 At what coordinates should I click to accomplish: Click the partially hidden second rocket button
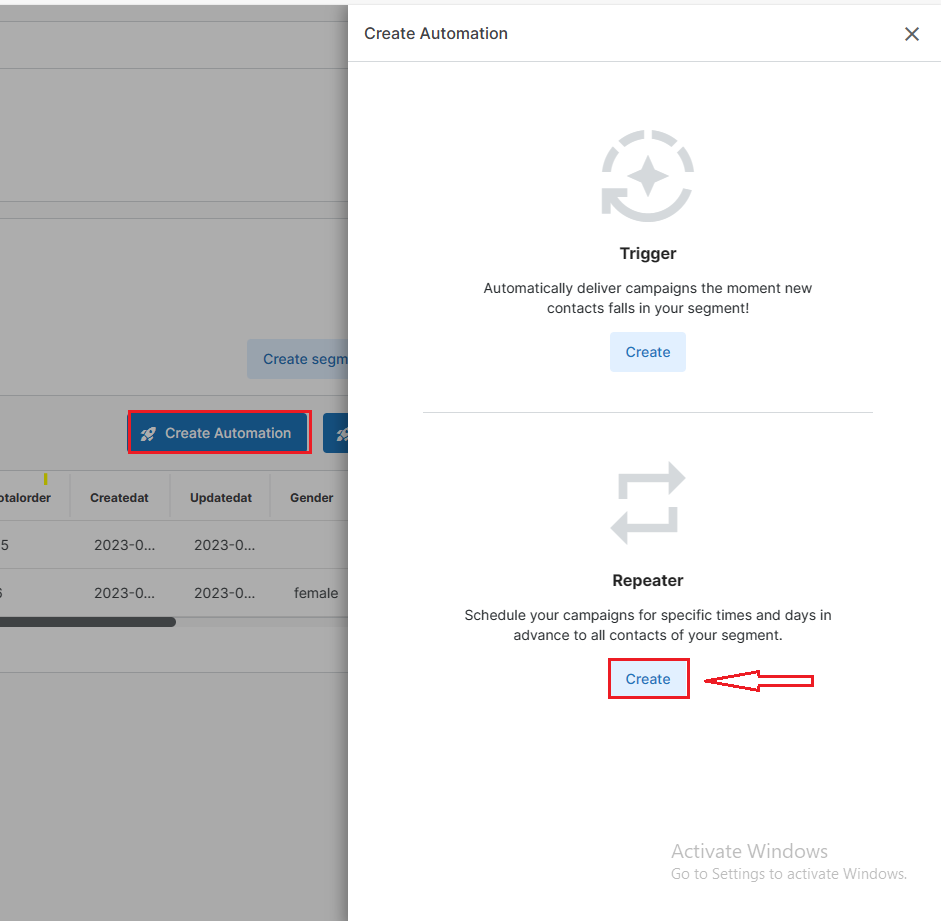(336, 434)
